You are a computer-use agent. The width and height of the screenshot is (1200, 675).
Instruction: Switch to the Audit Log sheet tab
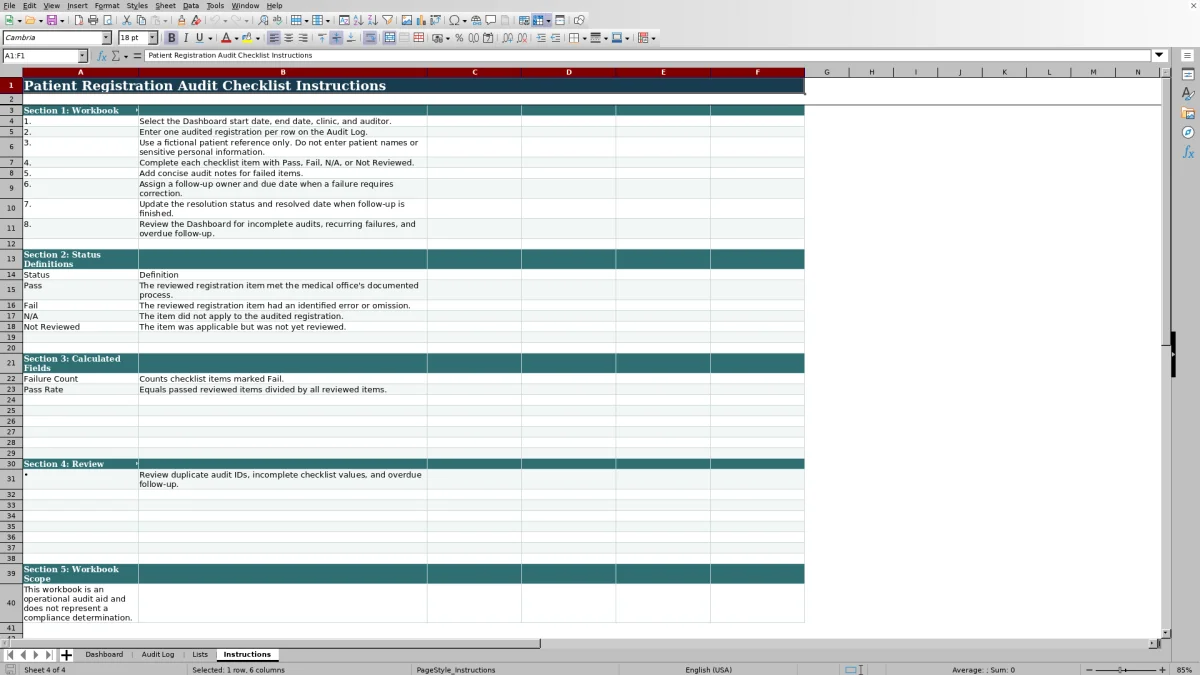coord(158,654)
